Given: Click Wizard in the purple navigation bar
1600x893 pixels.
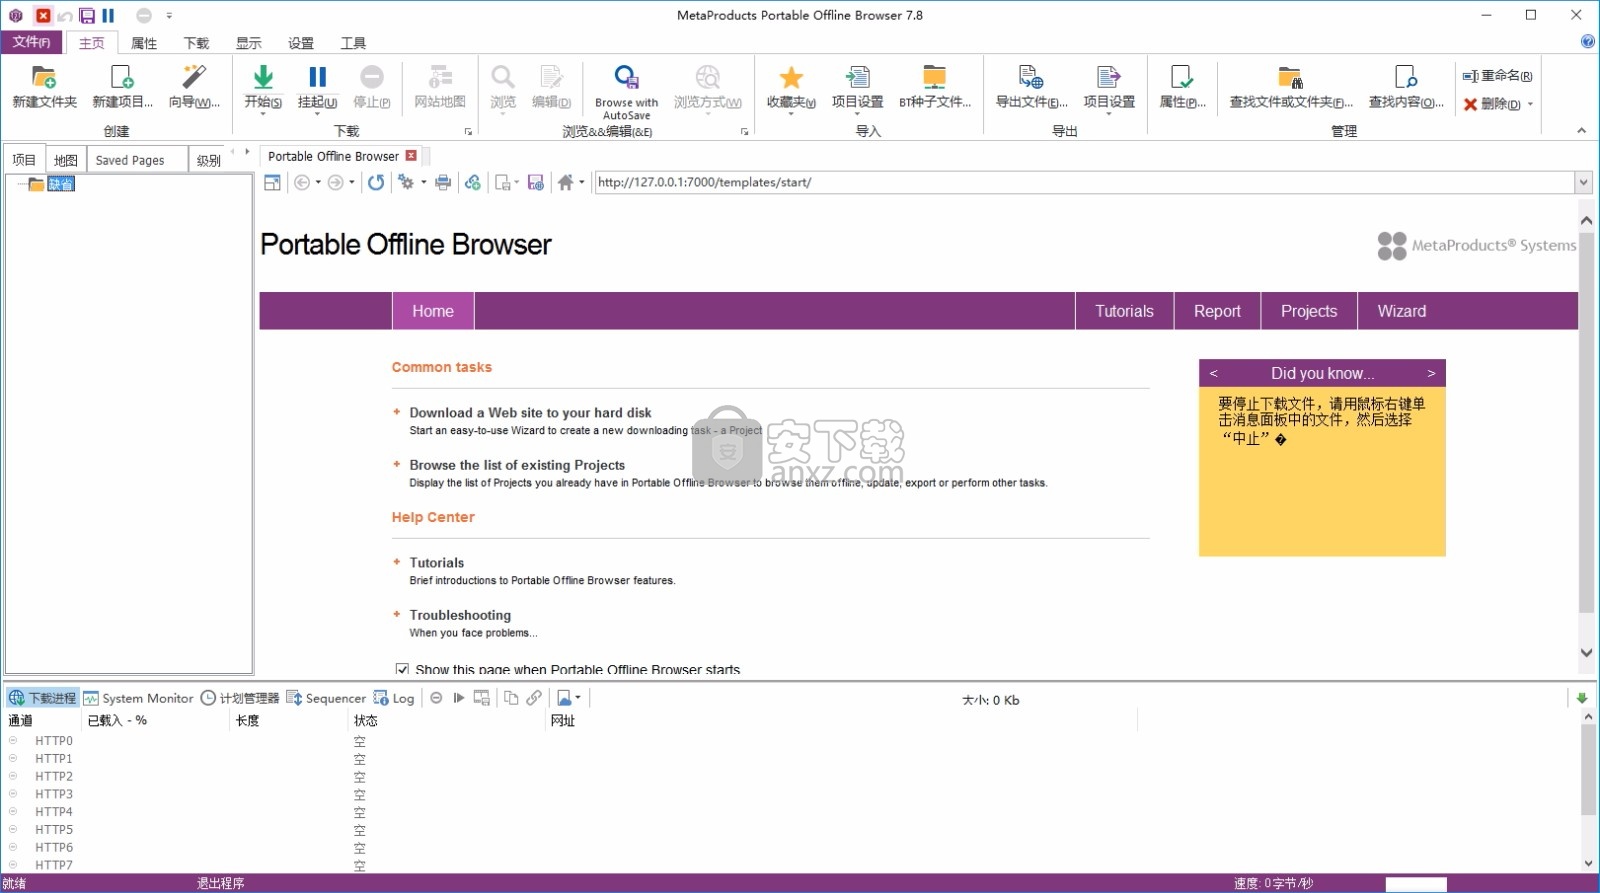Looking at the screenshot, I should click(1401, 311).
